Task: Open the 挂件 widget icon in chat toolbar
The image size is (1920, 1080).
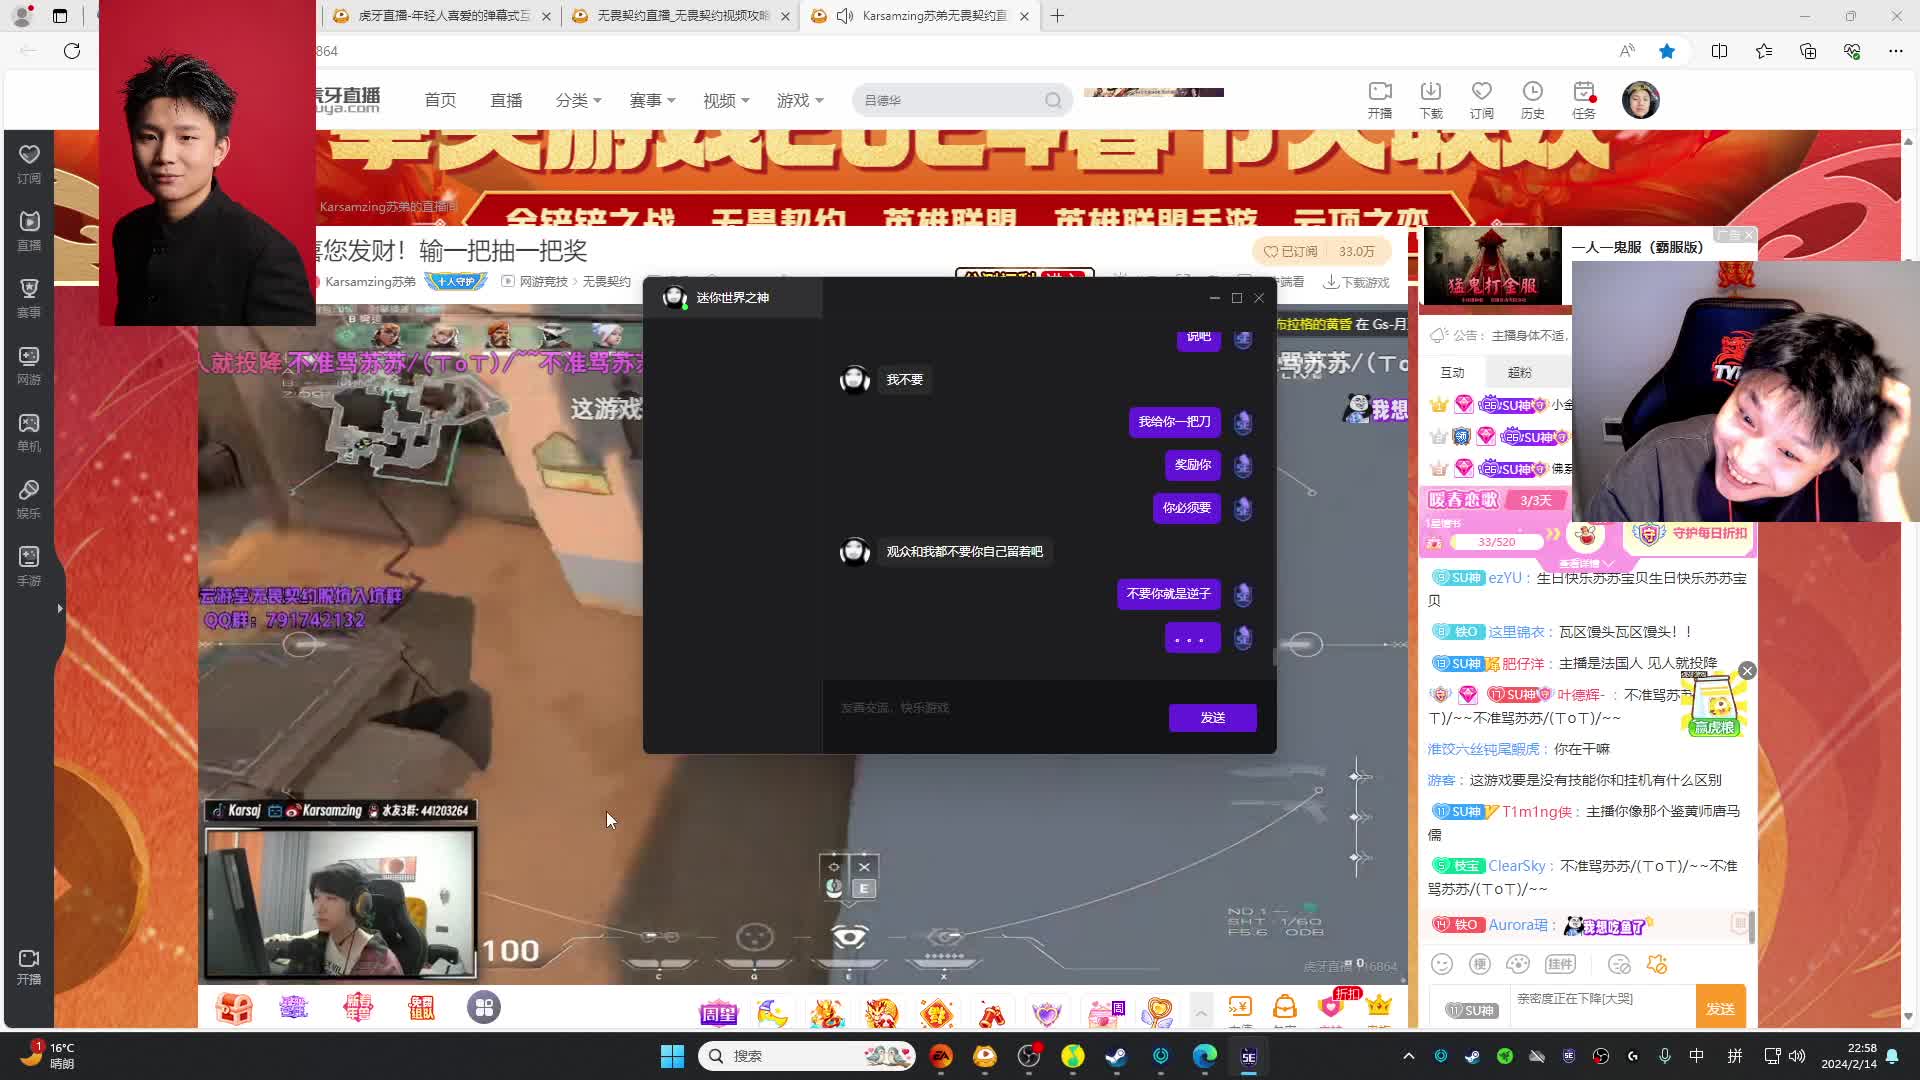Action: click(x=1560, y=964)
